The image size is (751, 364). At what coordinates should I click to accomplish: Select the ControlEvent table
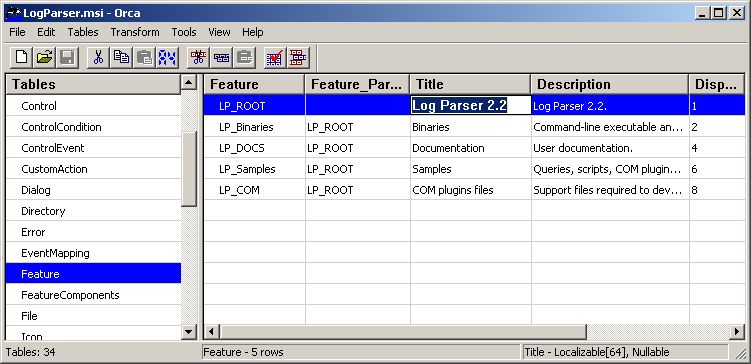point(93,148)
